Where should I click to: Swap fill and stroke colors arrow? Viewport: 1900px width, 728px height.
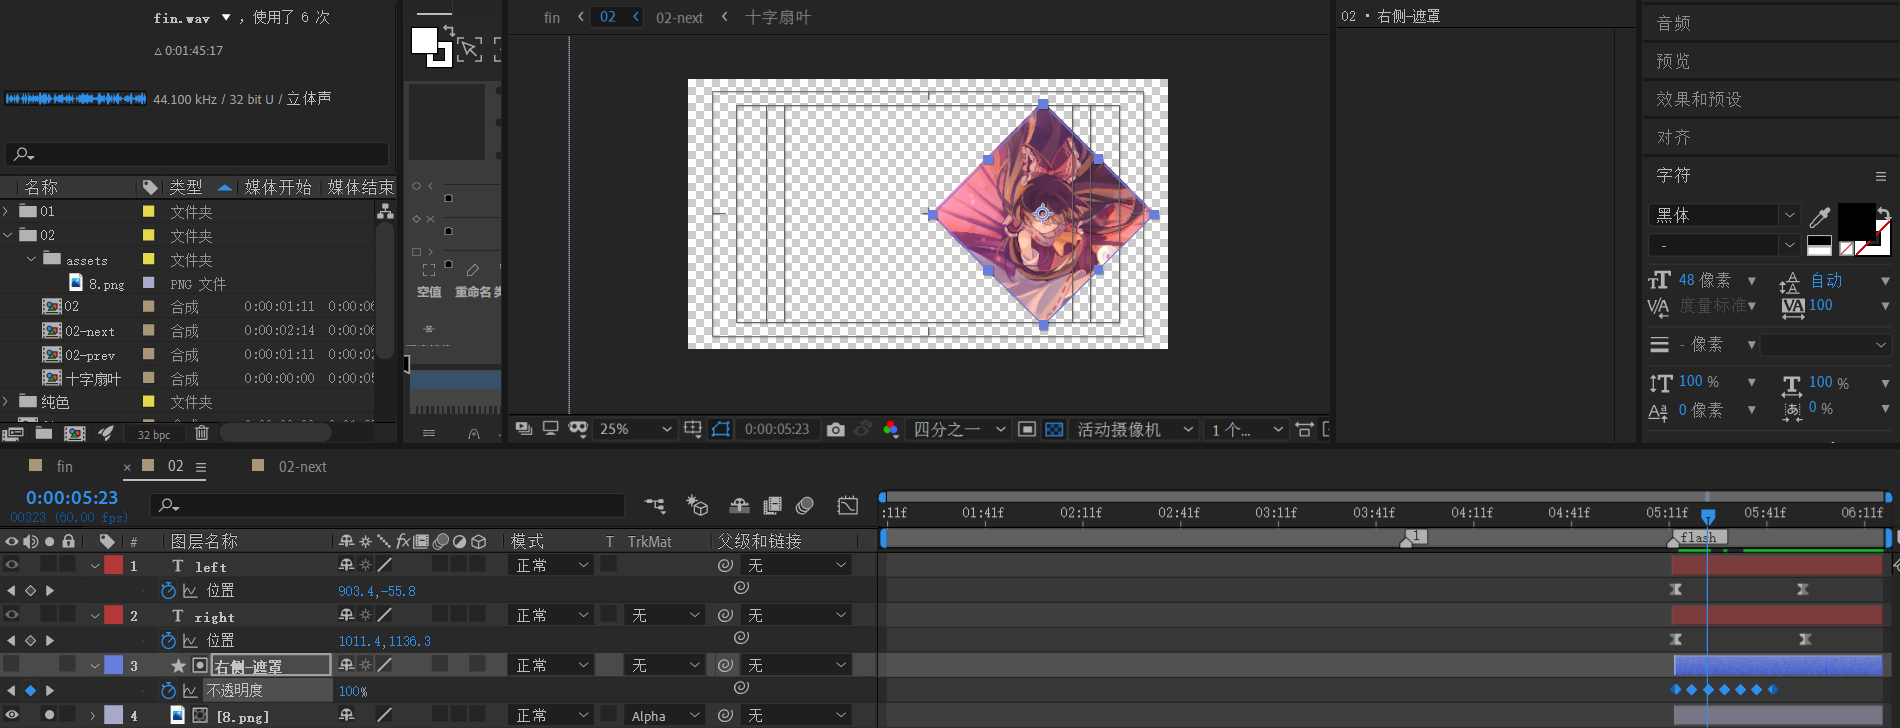click(1883, 213)
